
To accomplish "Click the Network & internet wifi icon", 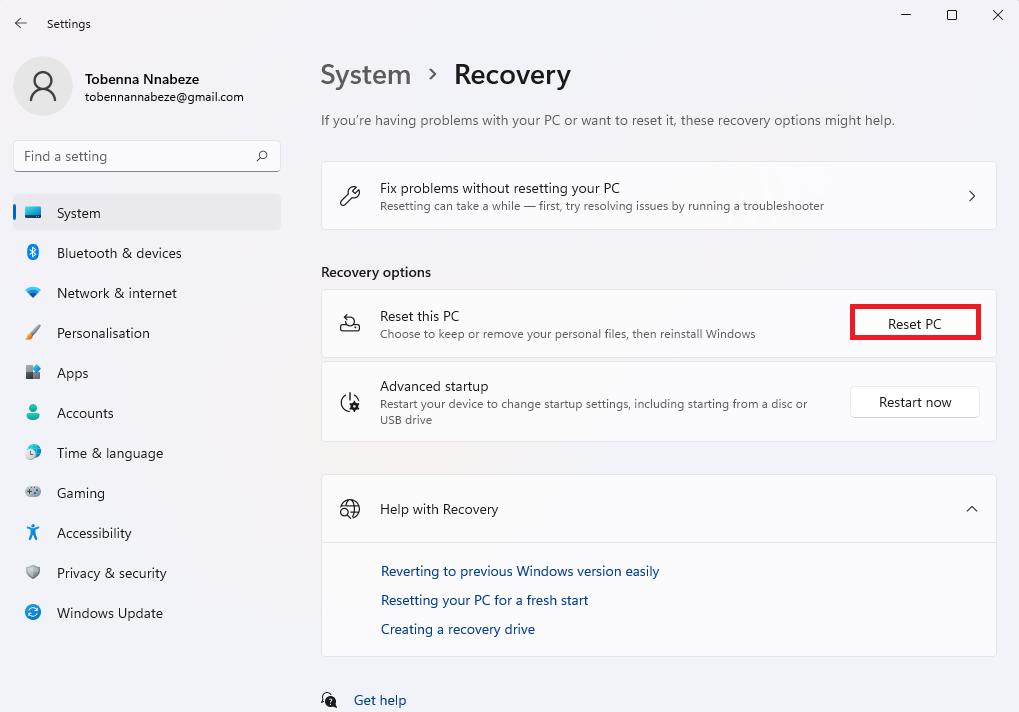I will [33, 293].
